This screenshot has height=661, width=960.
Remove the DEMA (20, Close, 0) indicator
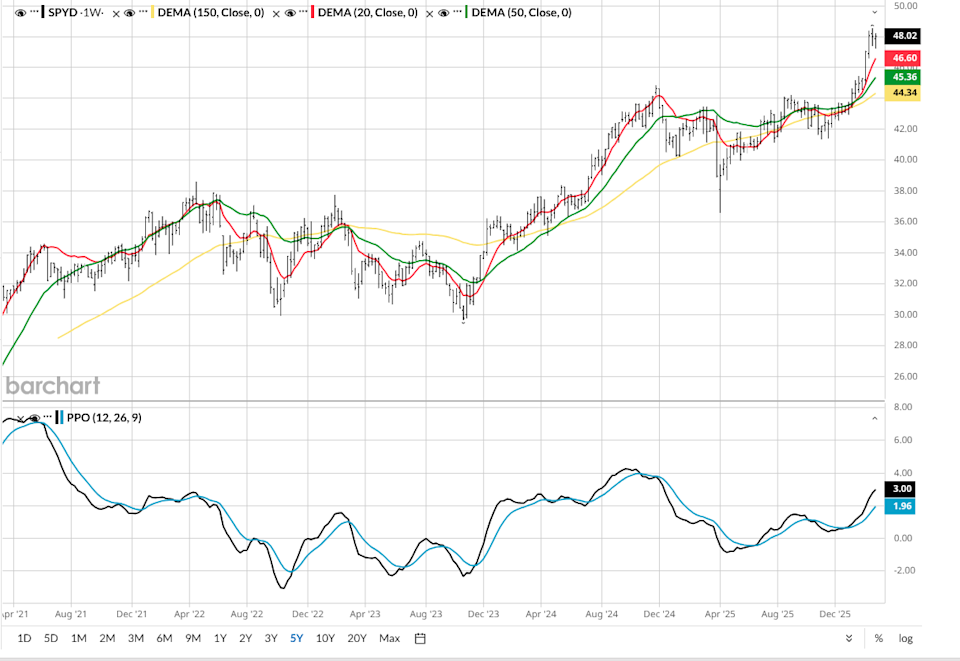(275, 13)
